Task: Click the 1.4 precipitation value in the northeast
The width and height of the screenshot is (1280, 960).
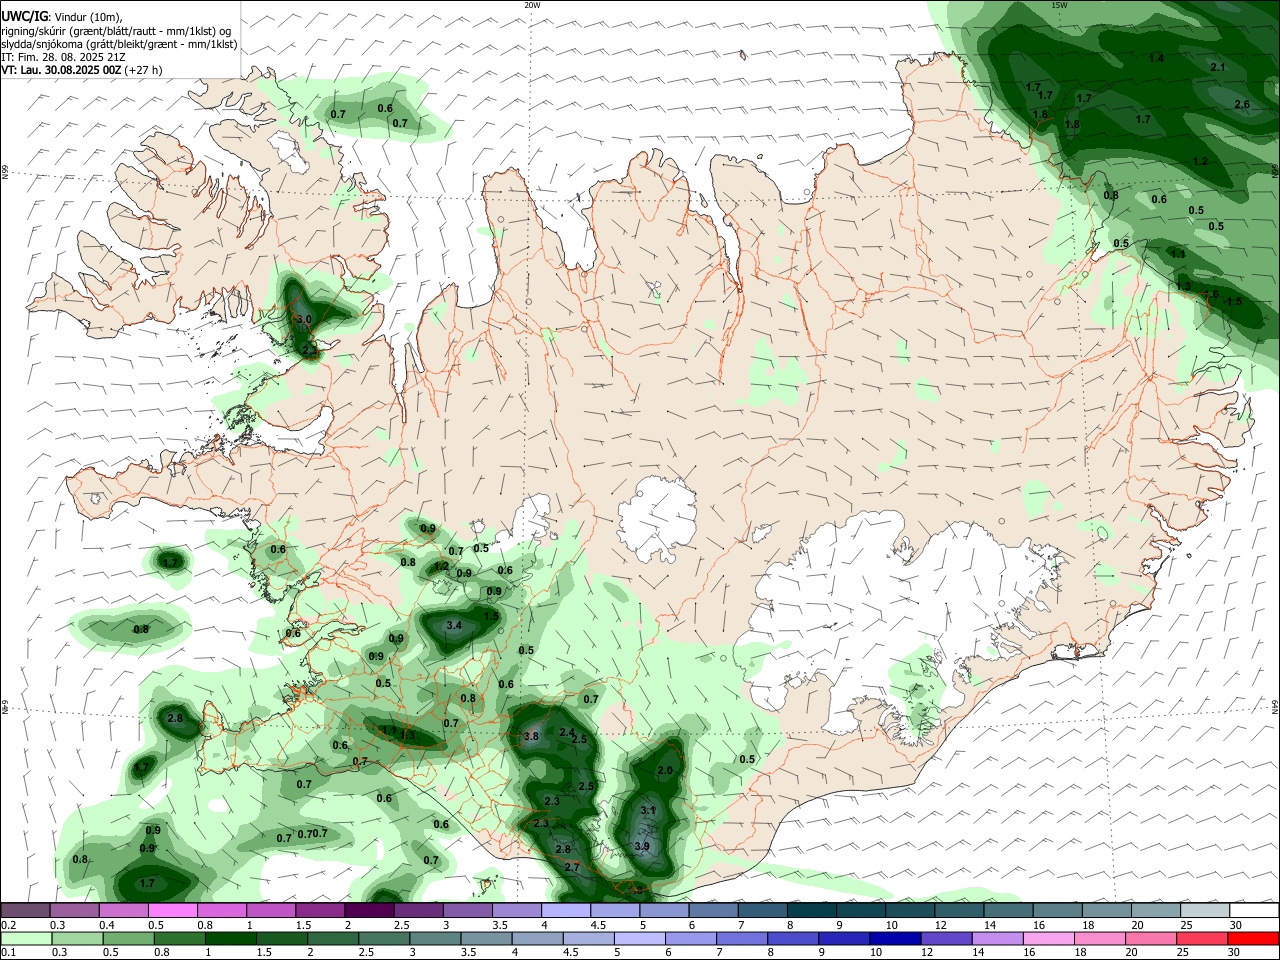Action: click(1156, 58)
